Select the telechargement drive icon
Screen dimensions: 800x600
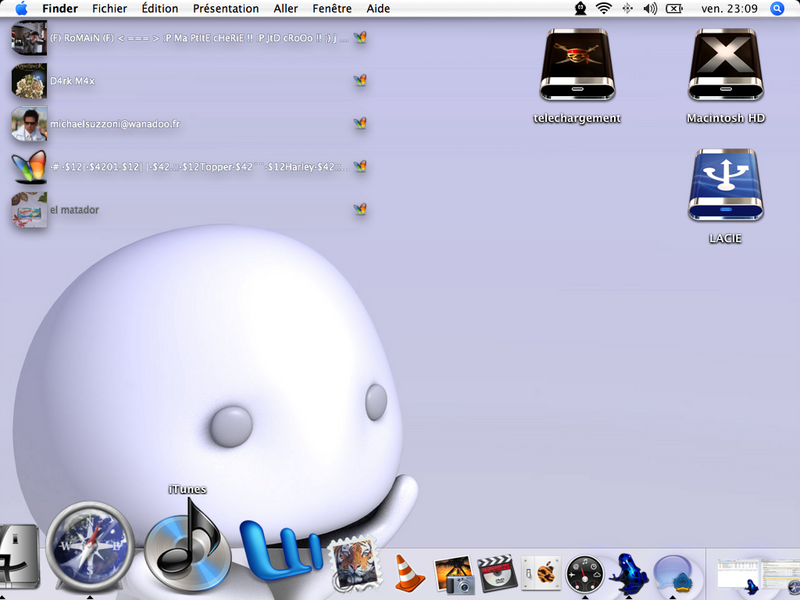pyautogui.click(x=577, y=64)
